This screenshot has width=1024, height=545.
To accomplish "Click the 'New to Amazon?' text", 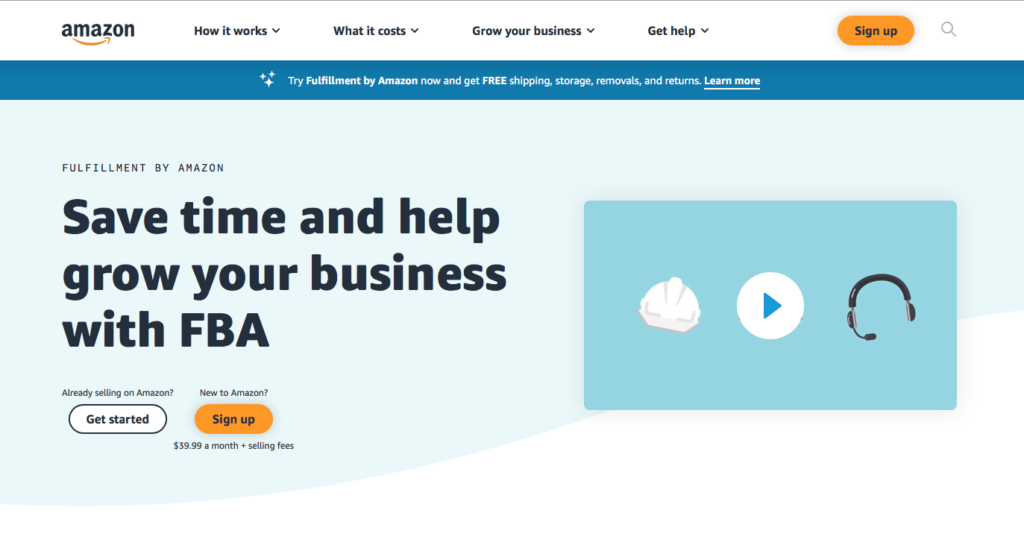I will (x=234, y=393).
